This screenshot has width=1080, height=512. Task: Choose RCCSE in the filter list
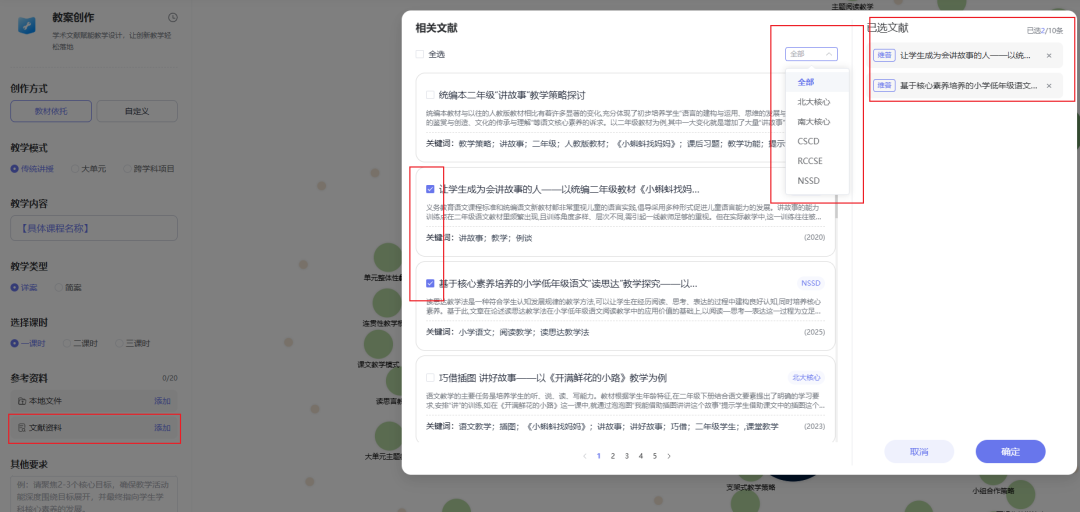click(818, 161)
